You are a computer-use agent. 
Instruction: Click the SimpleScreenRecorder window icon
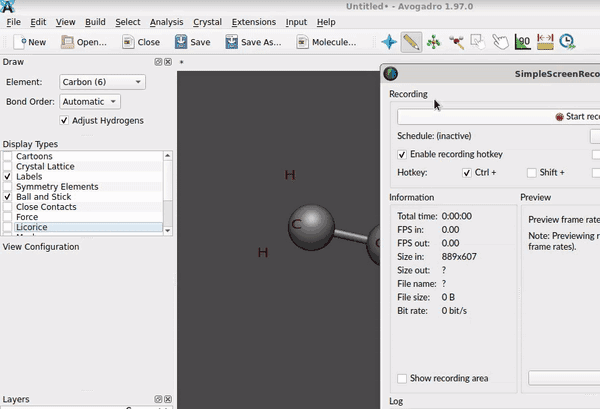coord(391,73)
